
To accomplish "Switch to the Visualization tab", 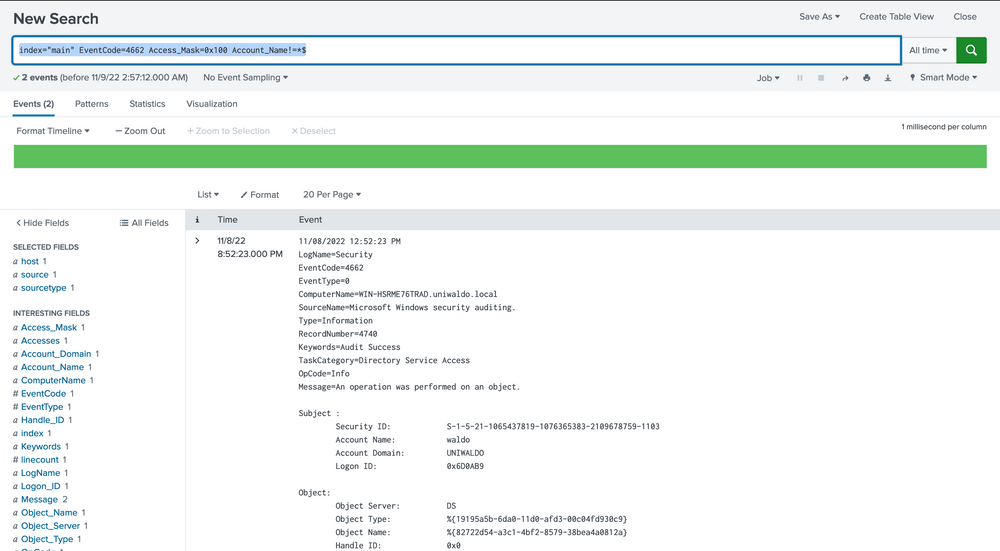I will (x=212, y=104).
